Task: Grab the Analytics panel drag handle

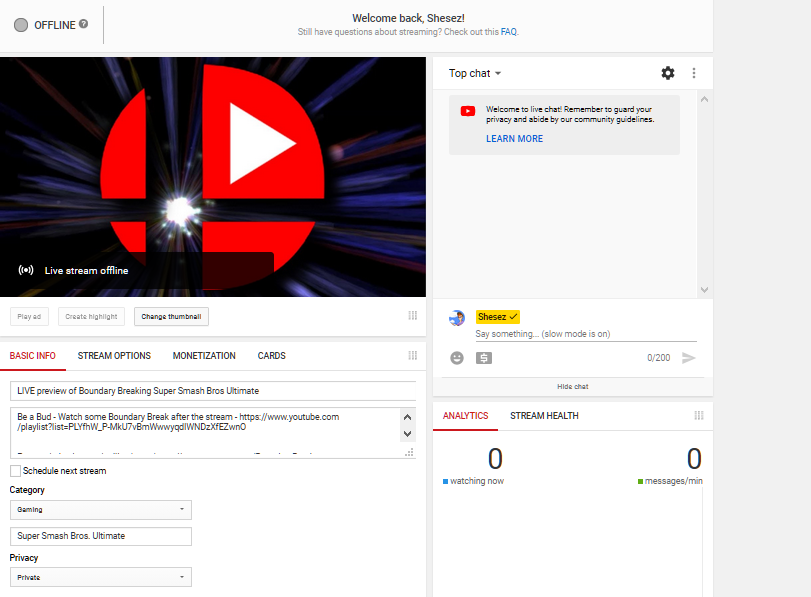Action: point(699,415)
